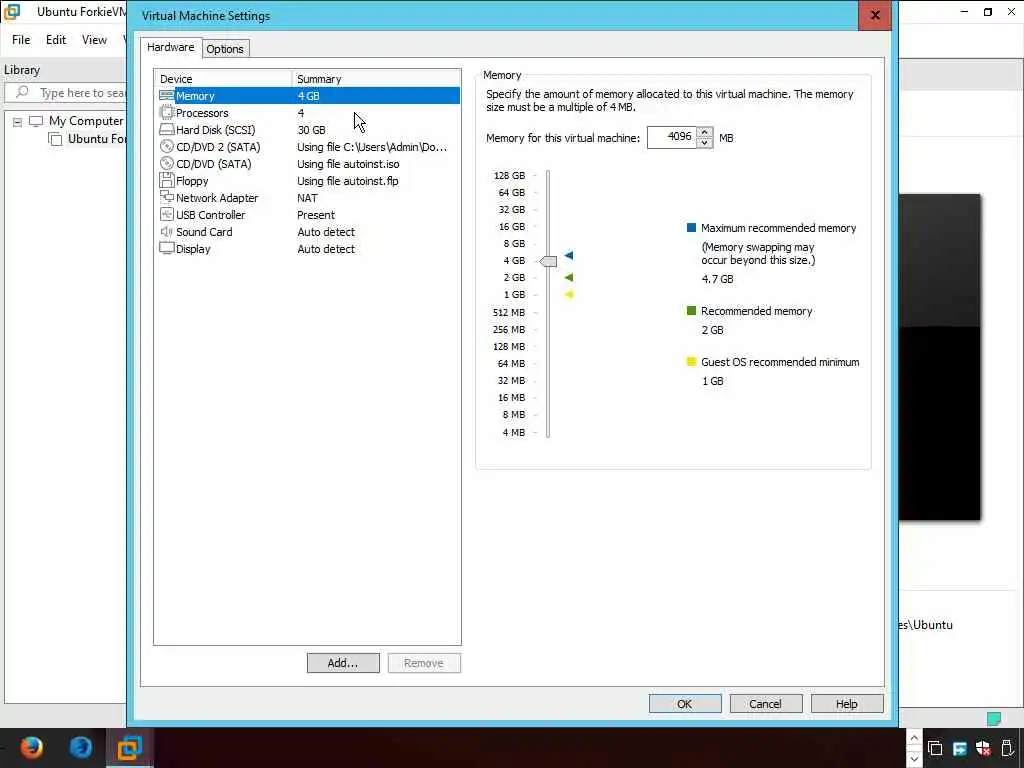Click the VMware Workstation taskbar icon
This screenshot has height=768, width=1024.
coord(129,748)
